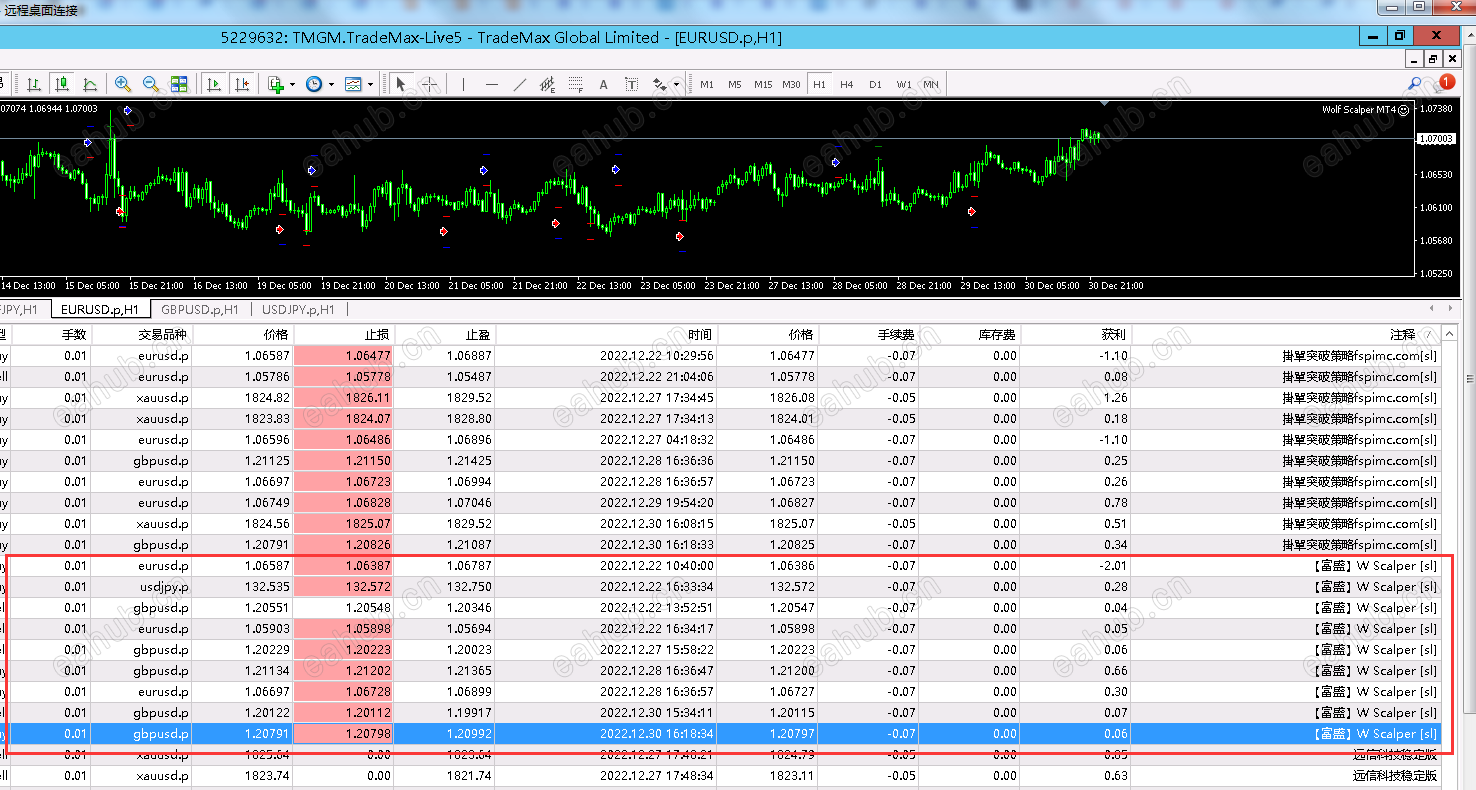Toggle chart shift from right edge
The height and width of the screenshot is (790, 1476).
point(241,84)
